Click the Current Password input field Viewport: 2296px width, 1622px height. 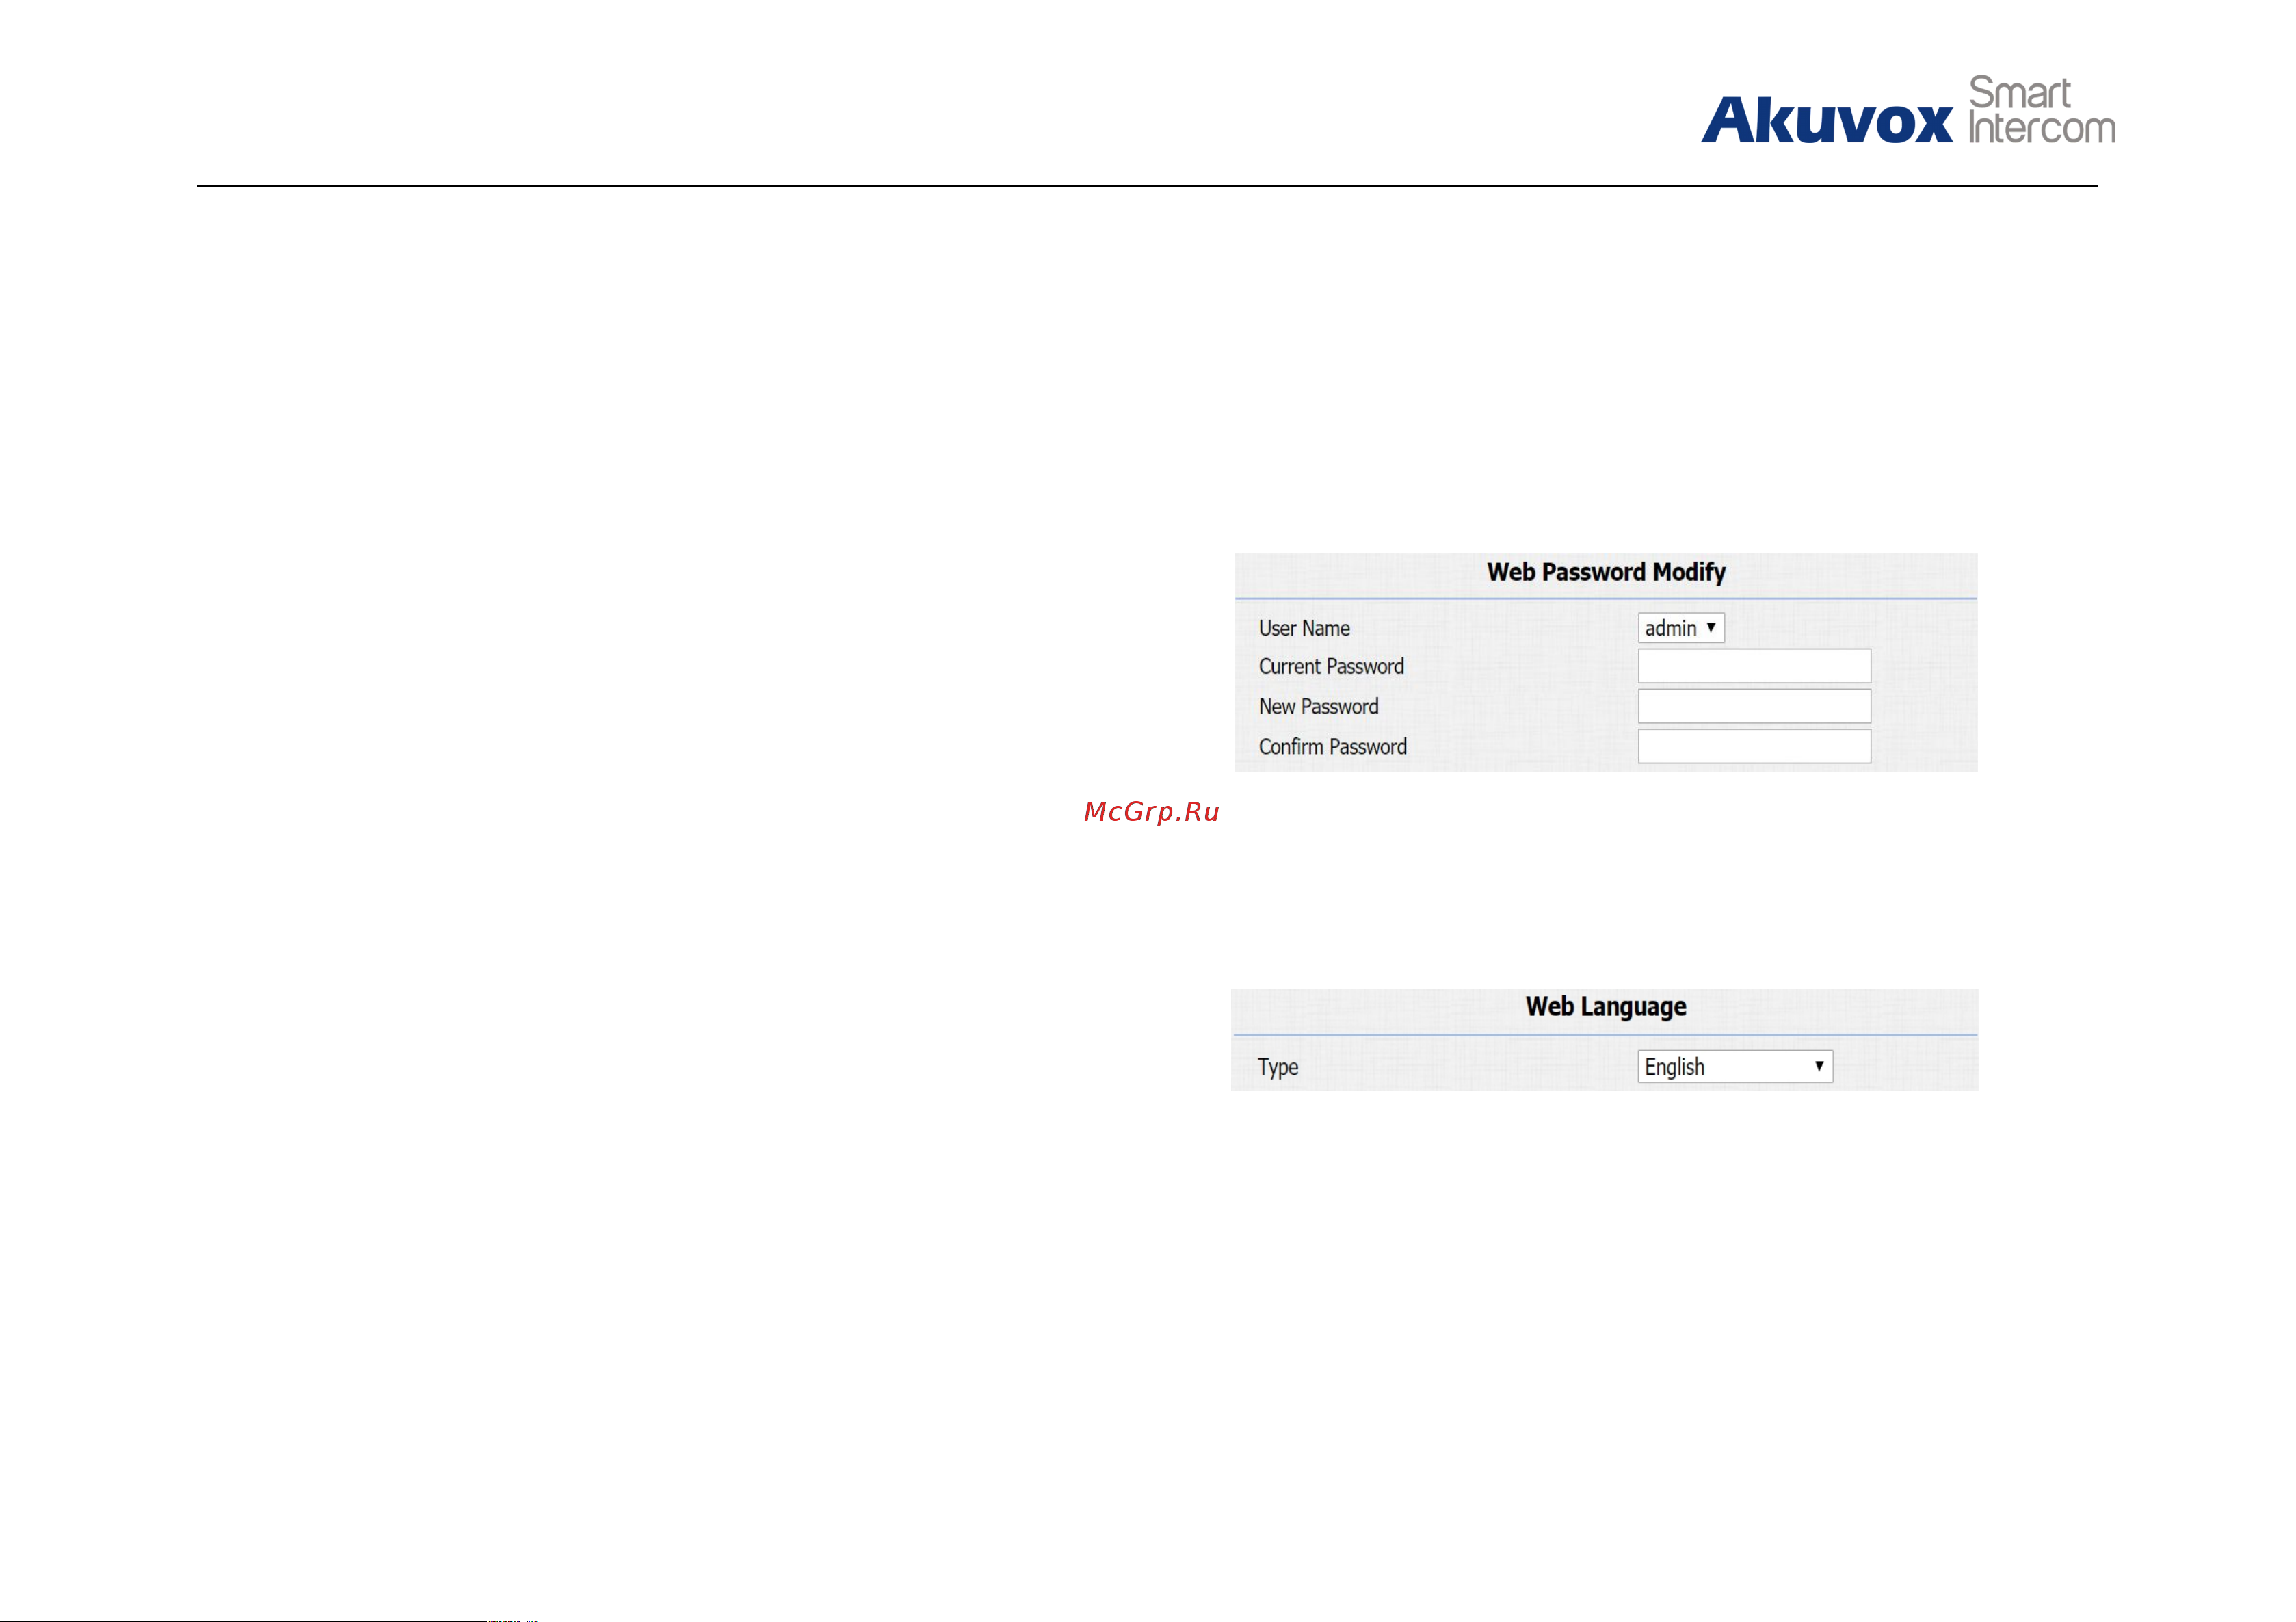(1754, 666)
